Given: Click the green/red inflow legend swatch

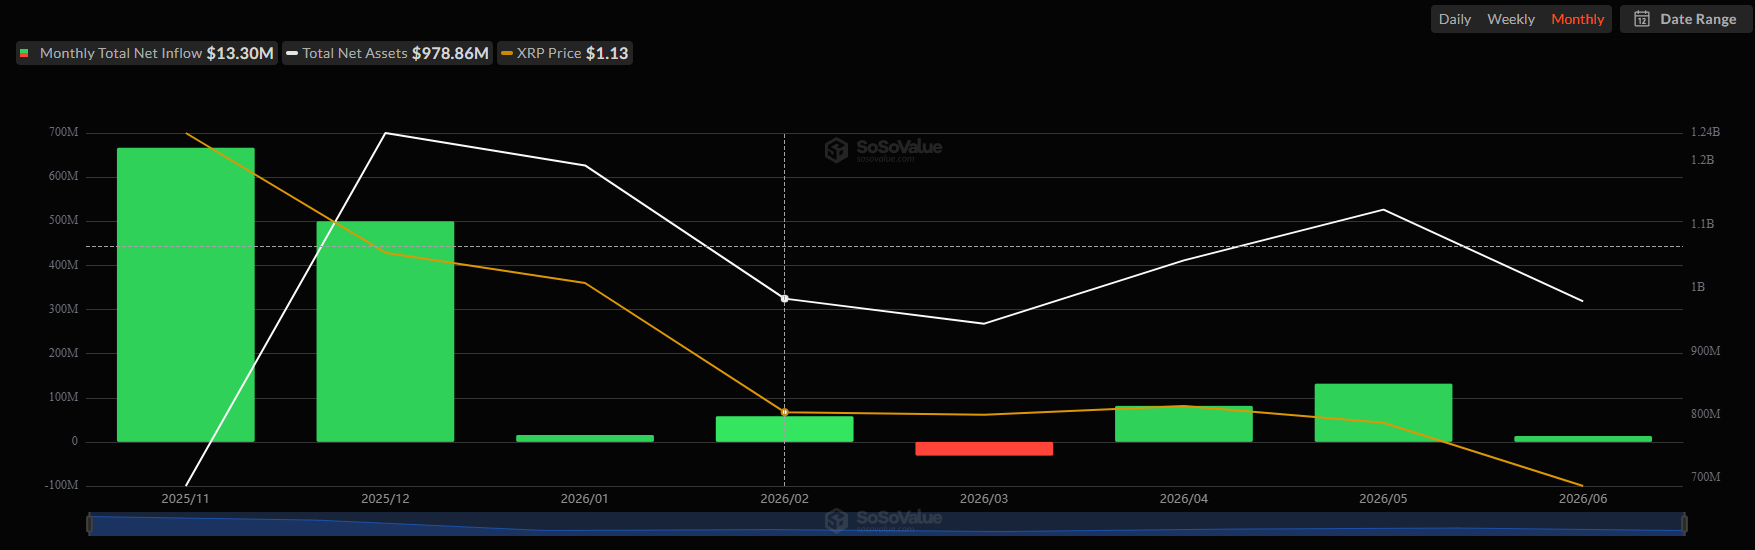Looking at the screenshot, I should coord(24,53).
